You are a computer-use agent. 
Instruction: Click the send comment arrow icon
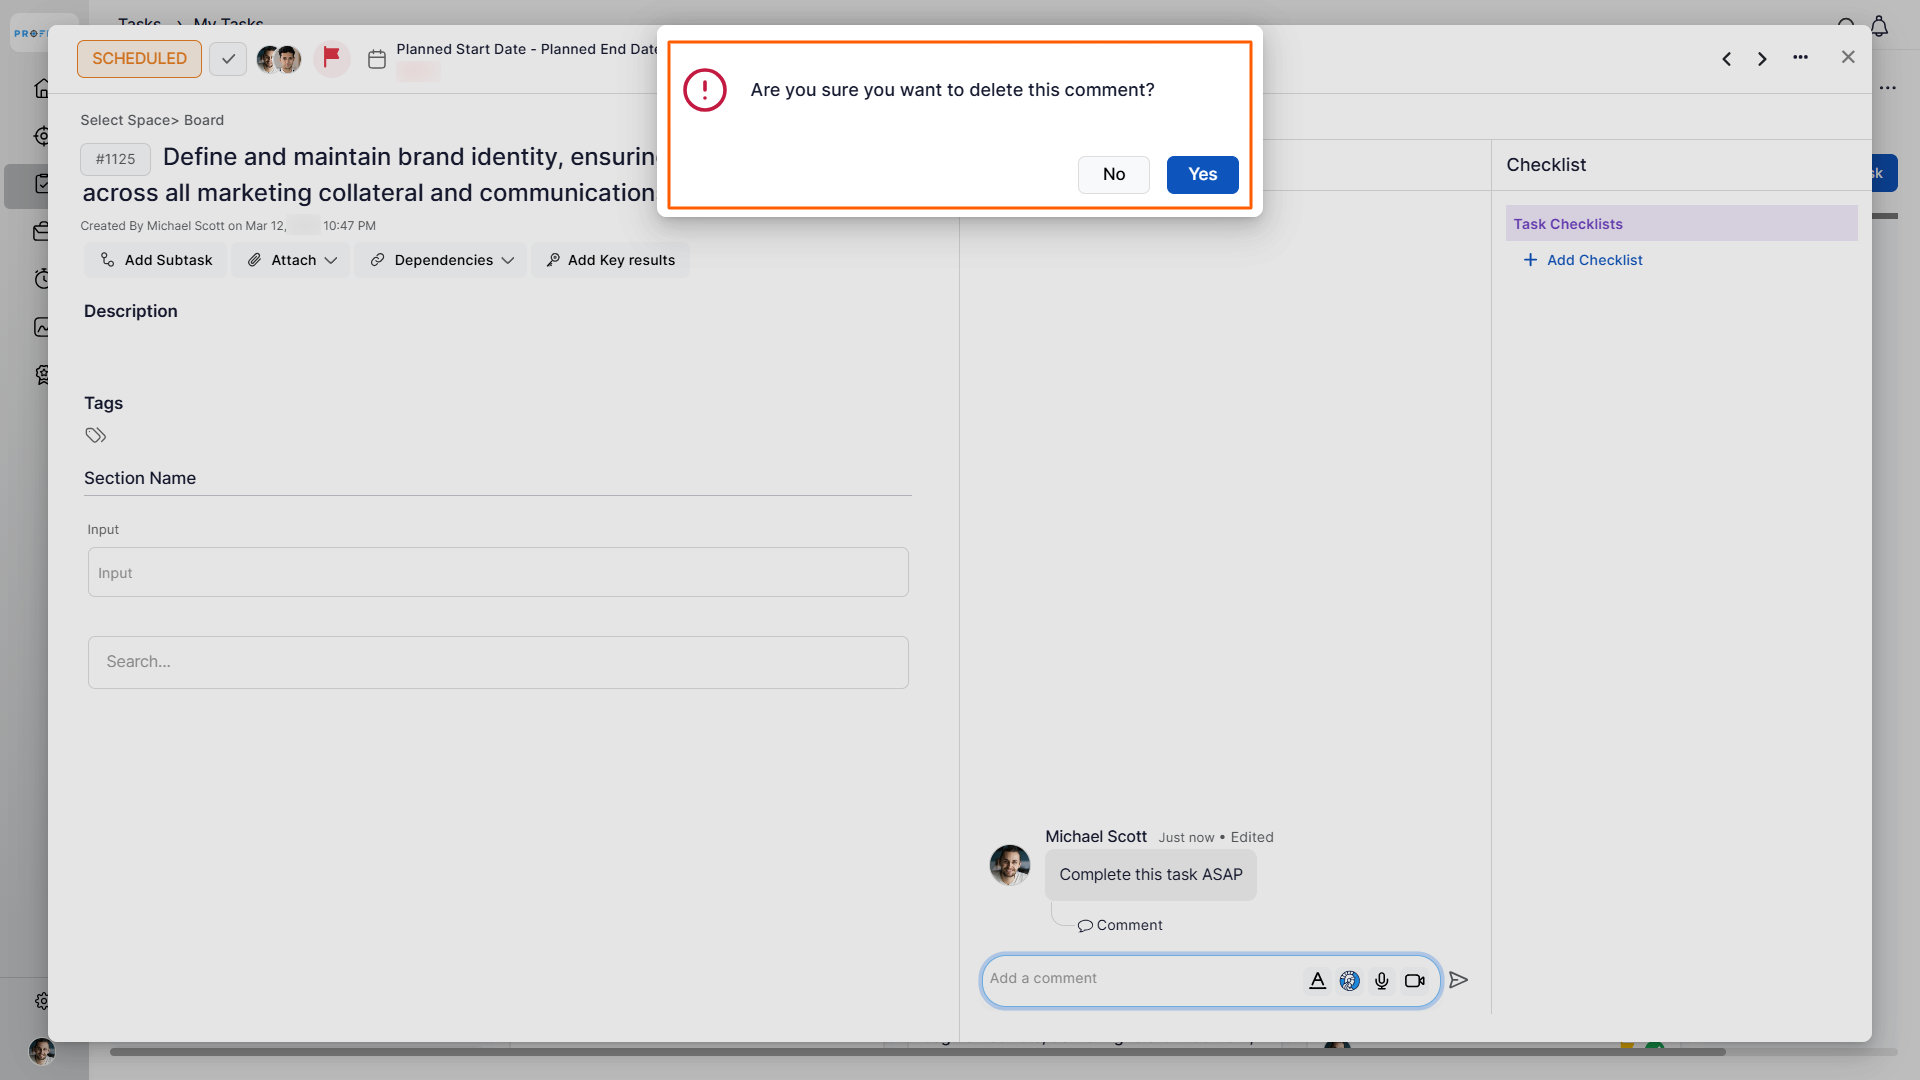coord(1459,980)
